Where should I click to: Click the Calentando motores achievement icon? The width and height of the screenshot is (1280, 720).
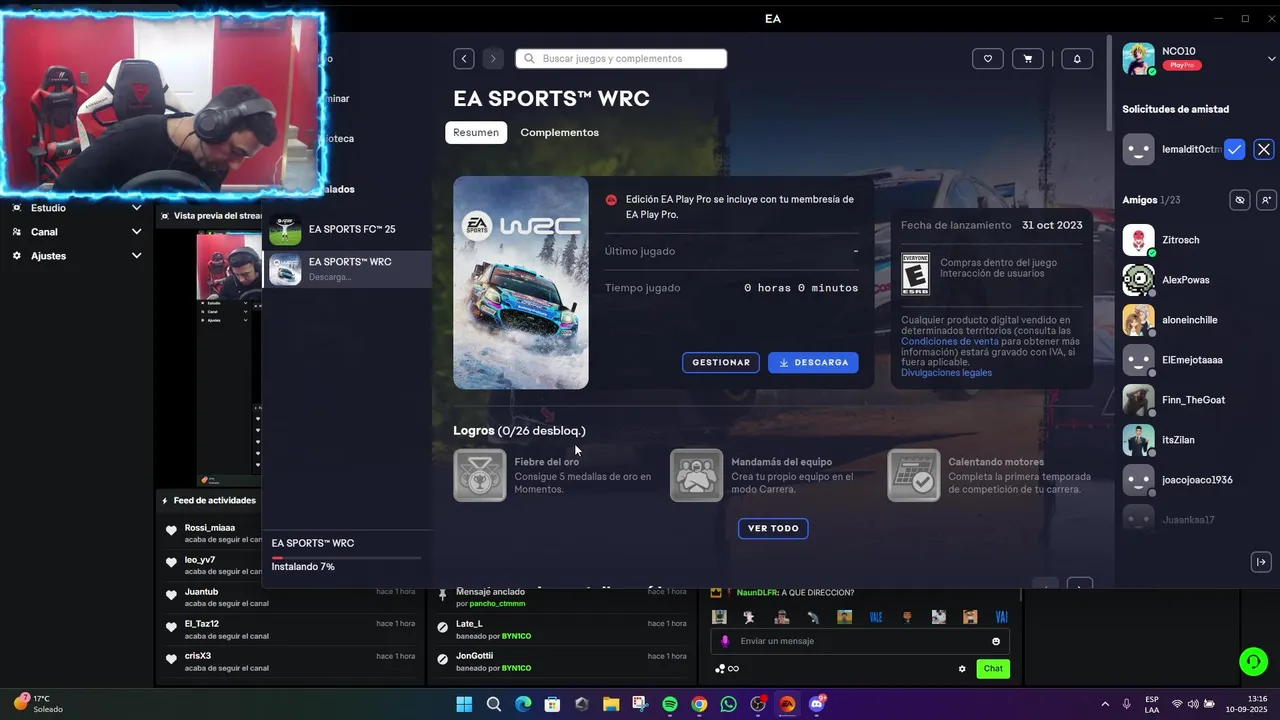(914, 475)
